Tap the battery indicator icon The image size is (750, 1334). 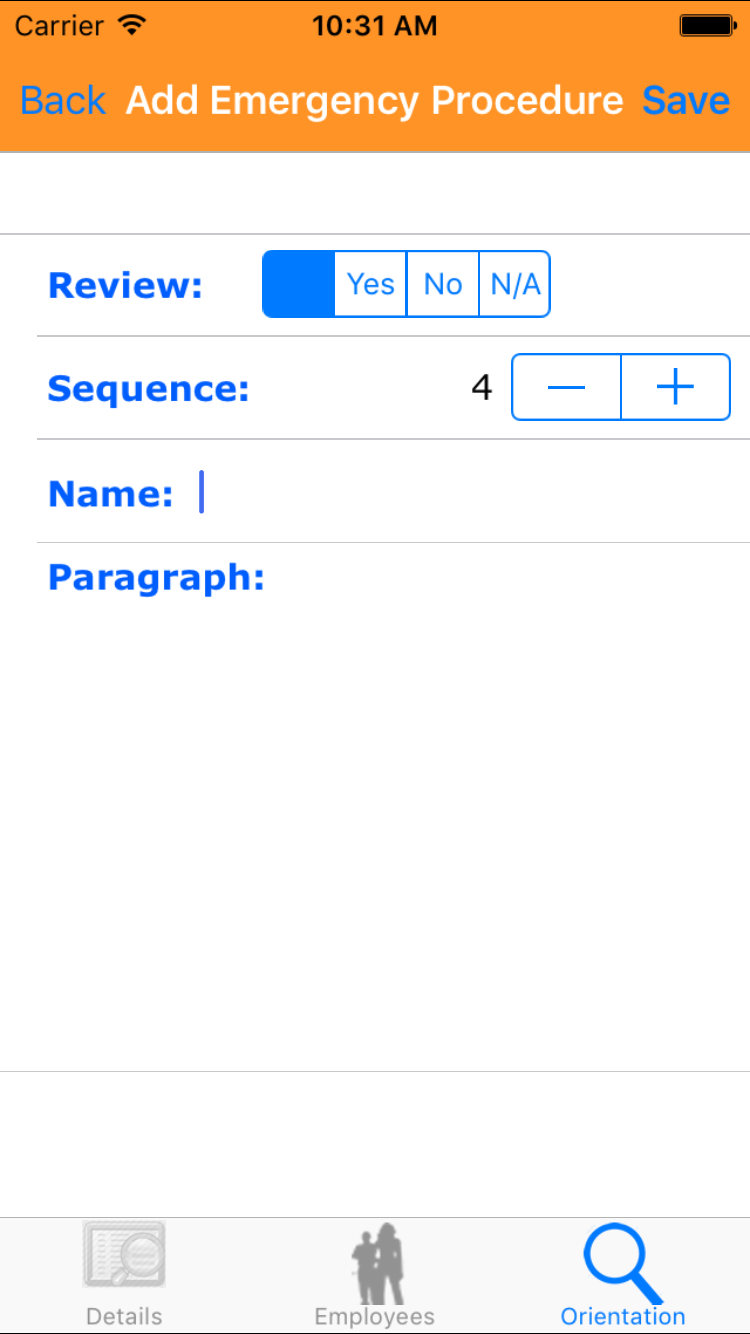pyautogui.click(x=707, y=26)
